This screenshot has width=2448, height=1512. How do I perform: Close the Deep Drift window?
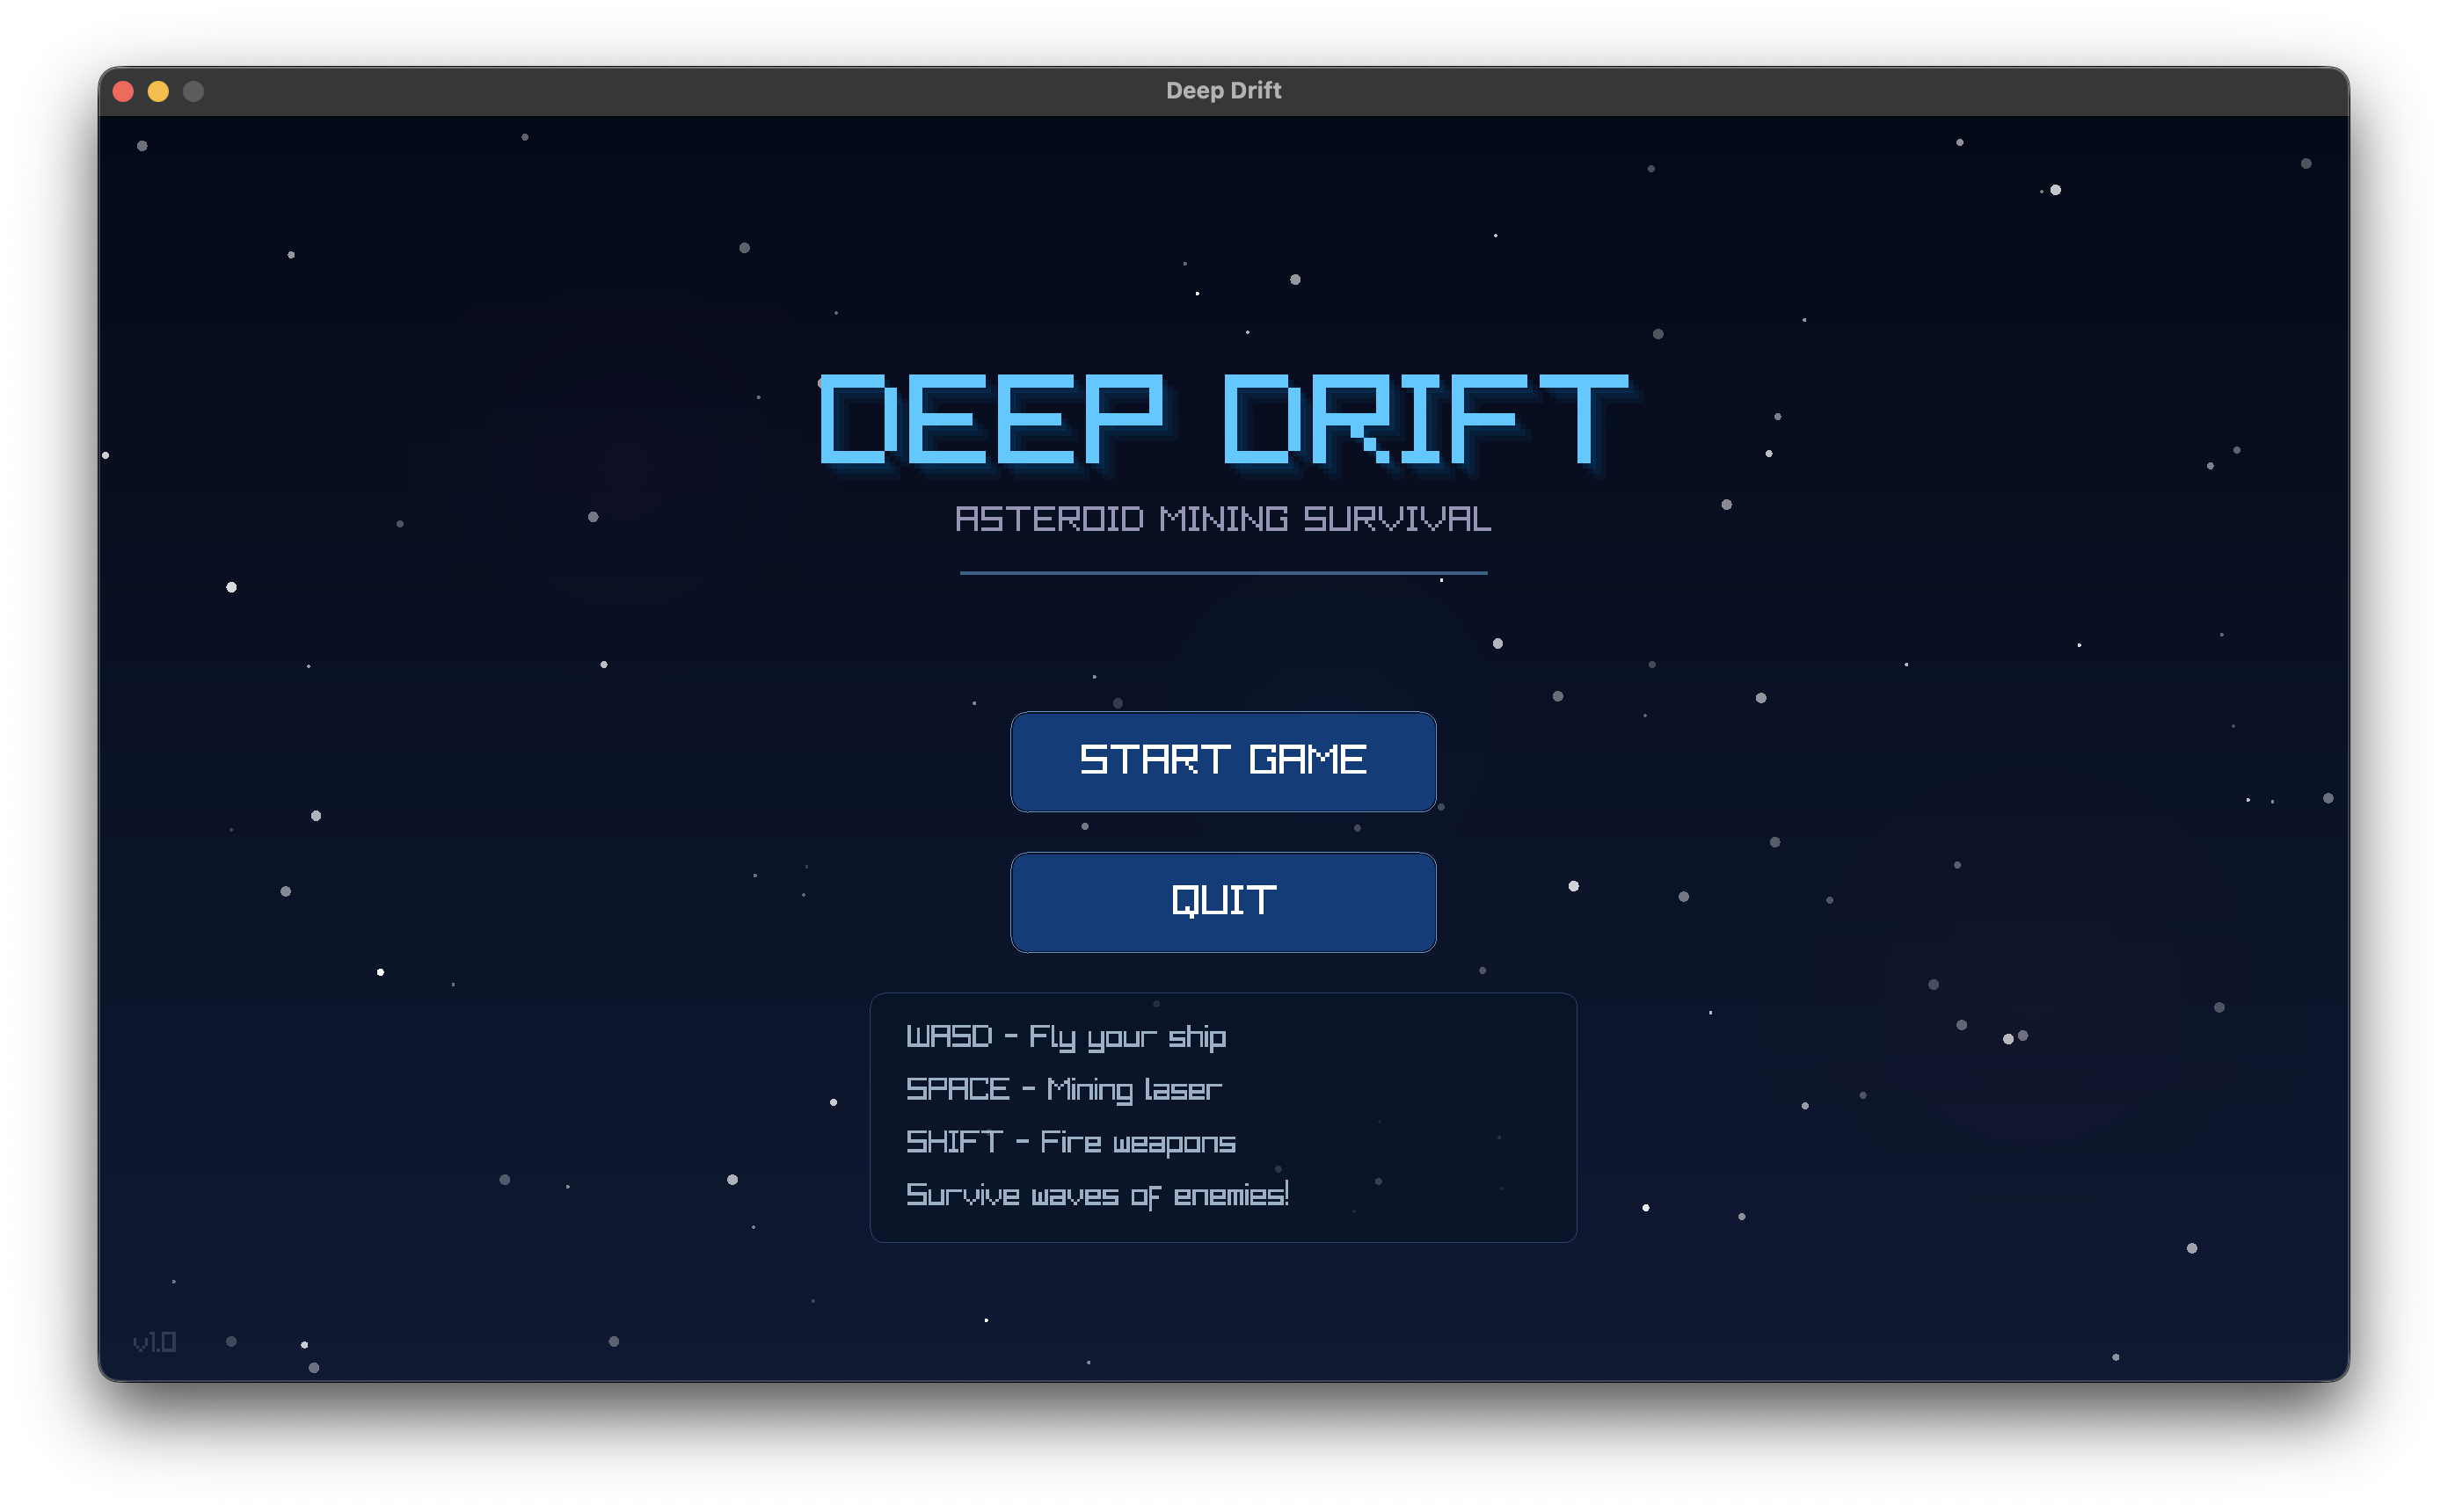click(x=123, y=91)
